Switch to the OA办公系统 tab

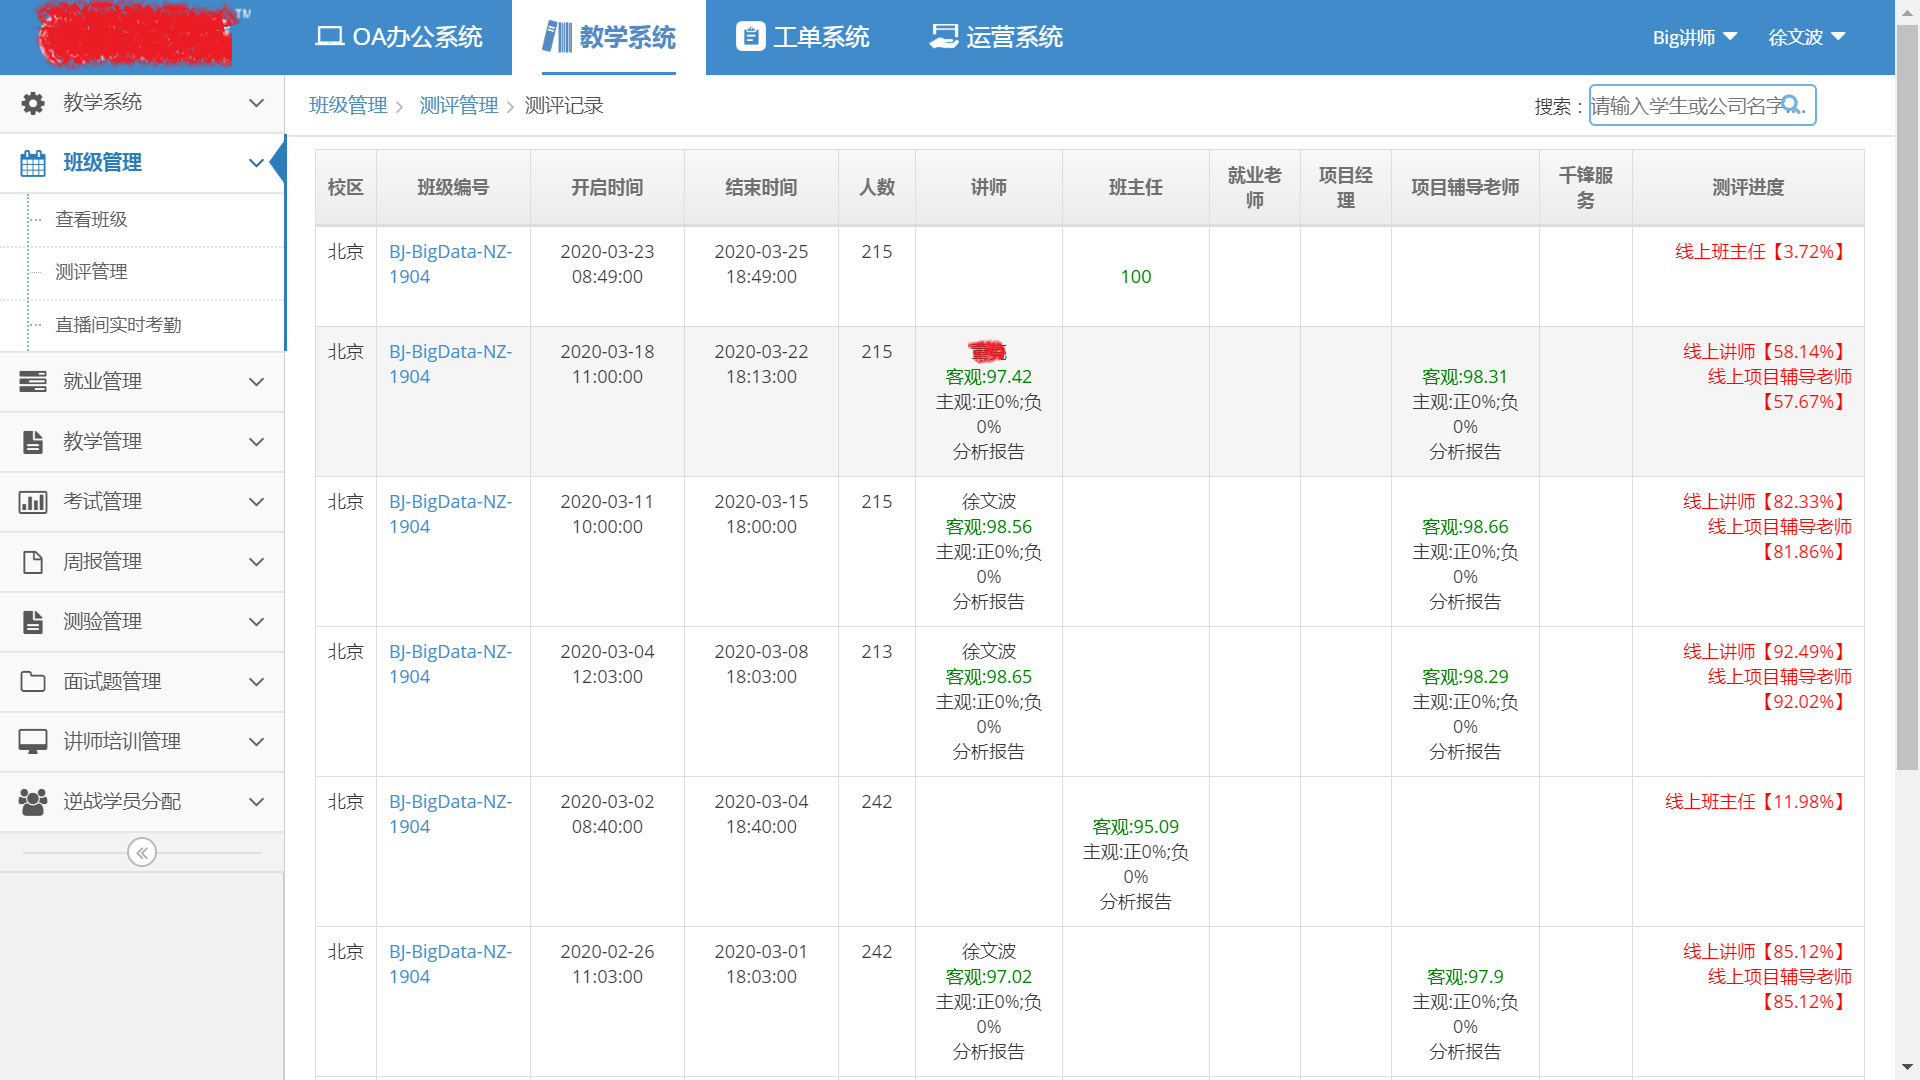tap(399, 37)
